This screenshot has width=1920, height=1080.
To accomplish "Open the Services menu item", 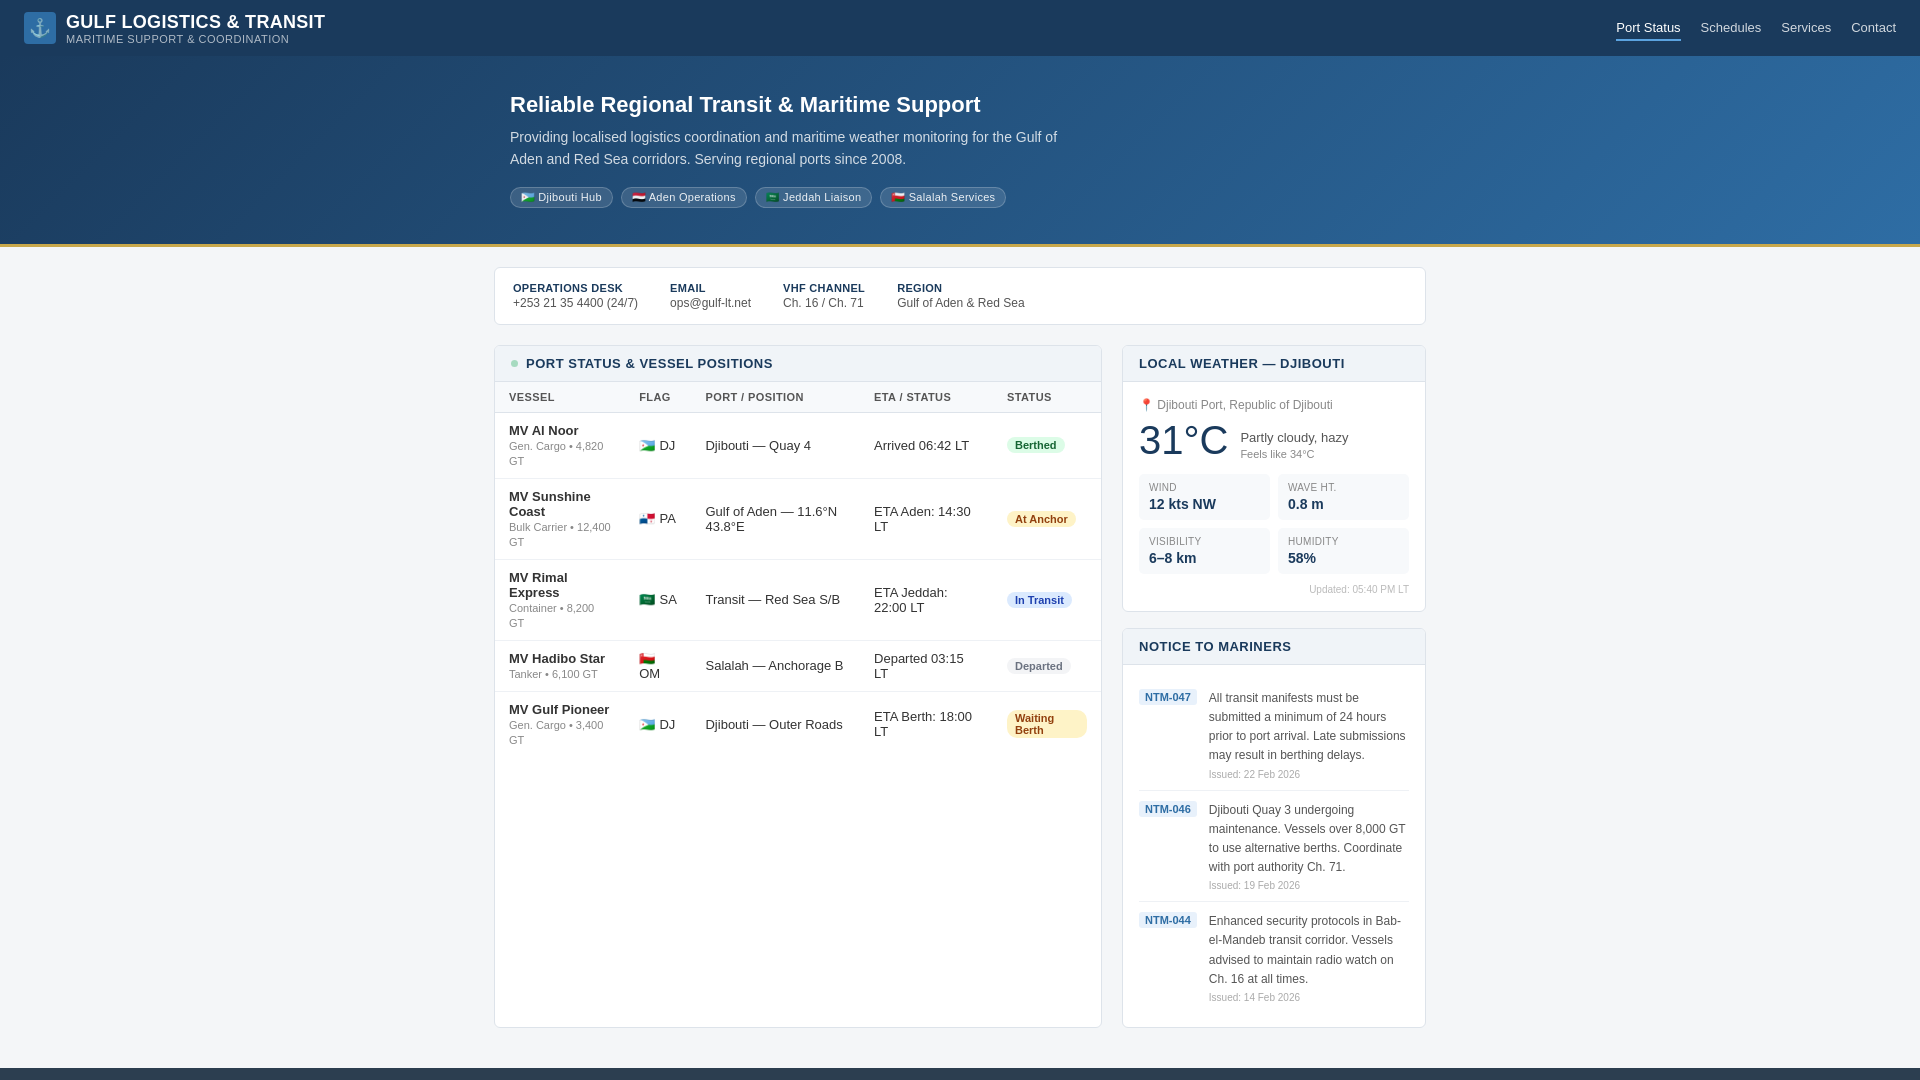I will [1805, 28].
